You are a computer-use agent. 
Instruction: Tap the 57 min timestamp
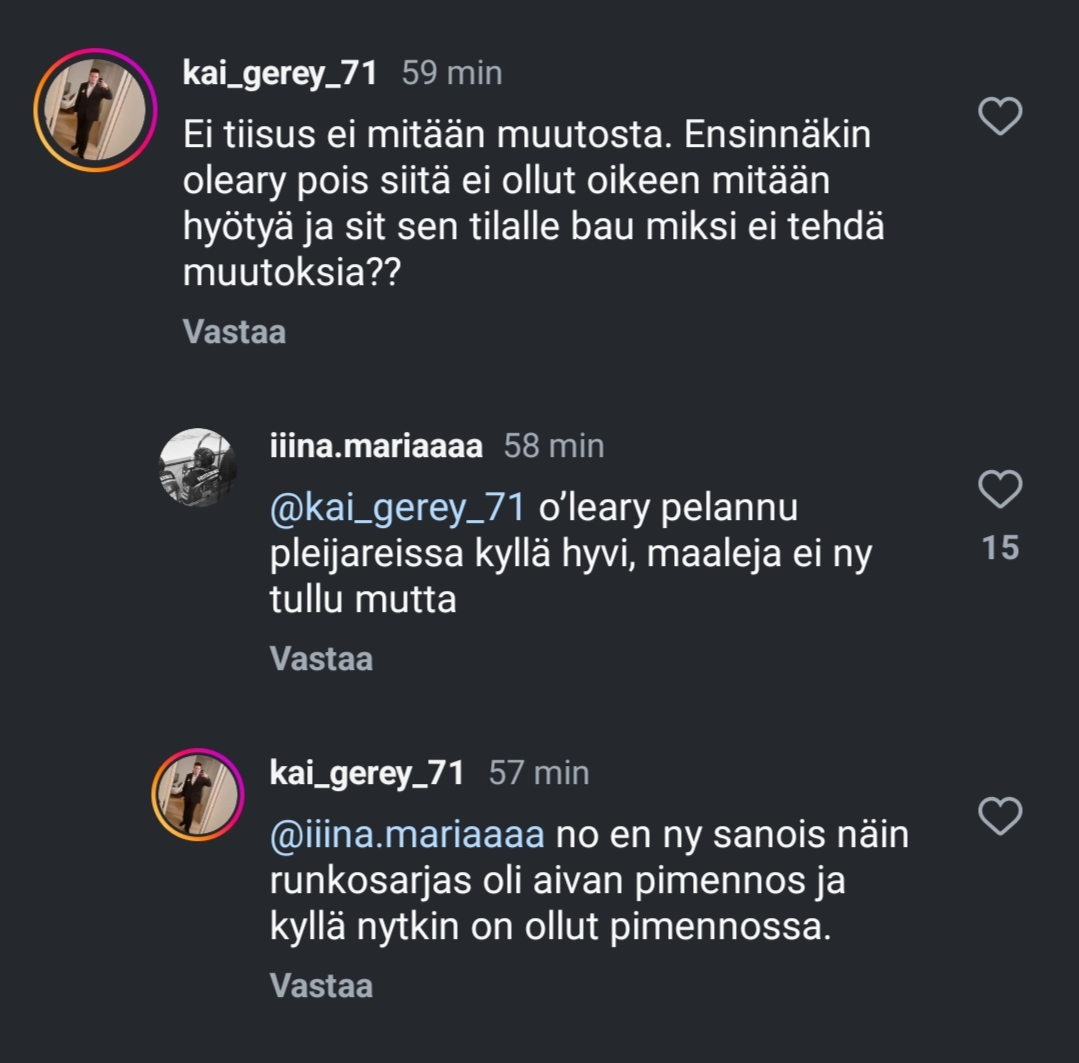(x=539, y=773)
